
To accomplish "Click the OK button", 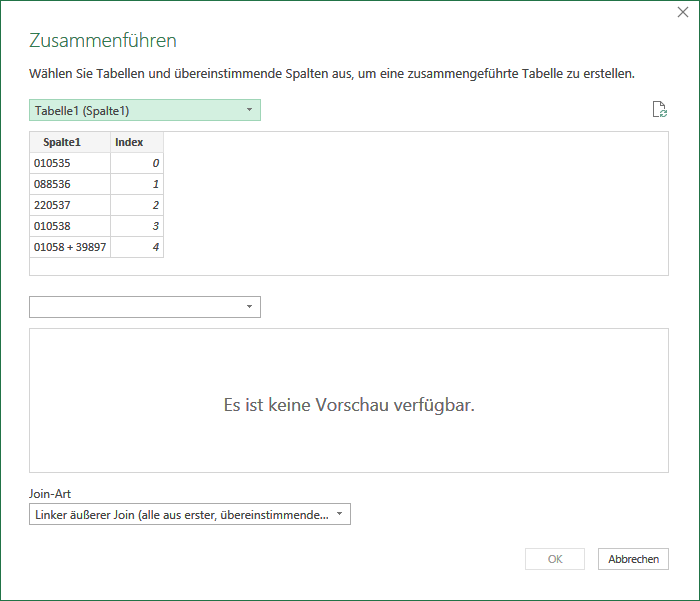I will tap(555, 559).
